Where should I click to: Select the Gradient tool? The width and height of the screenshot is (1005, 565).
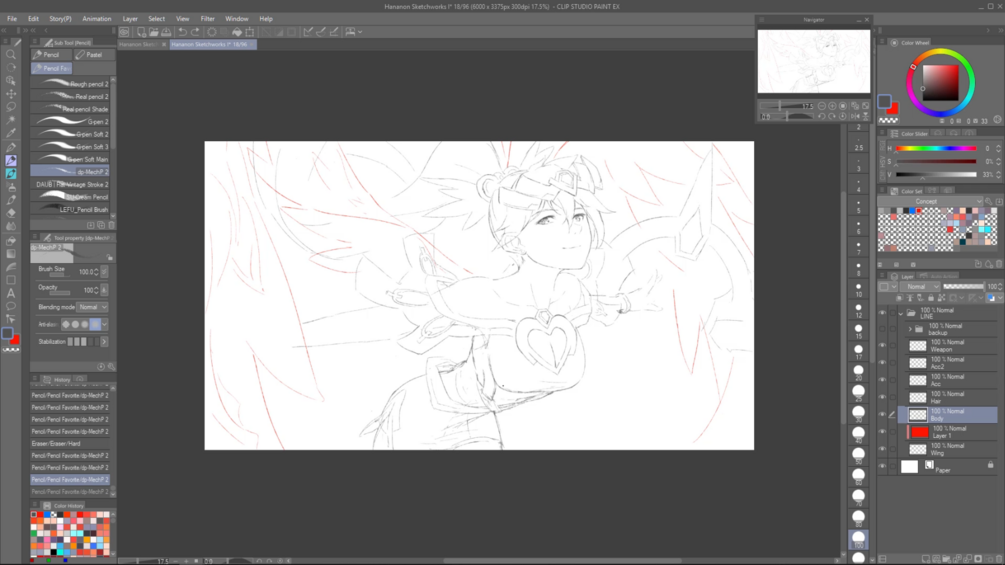point(11,254)
